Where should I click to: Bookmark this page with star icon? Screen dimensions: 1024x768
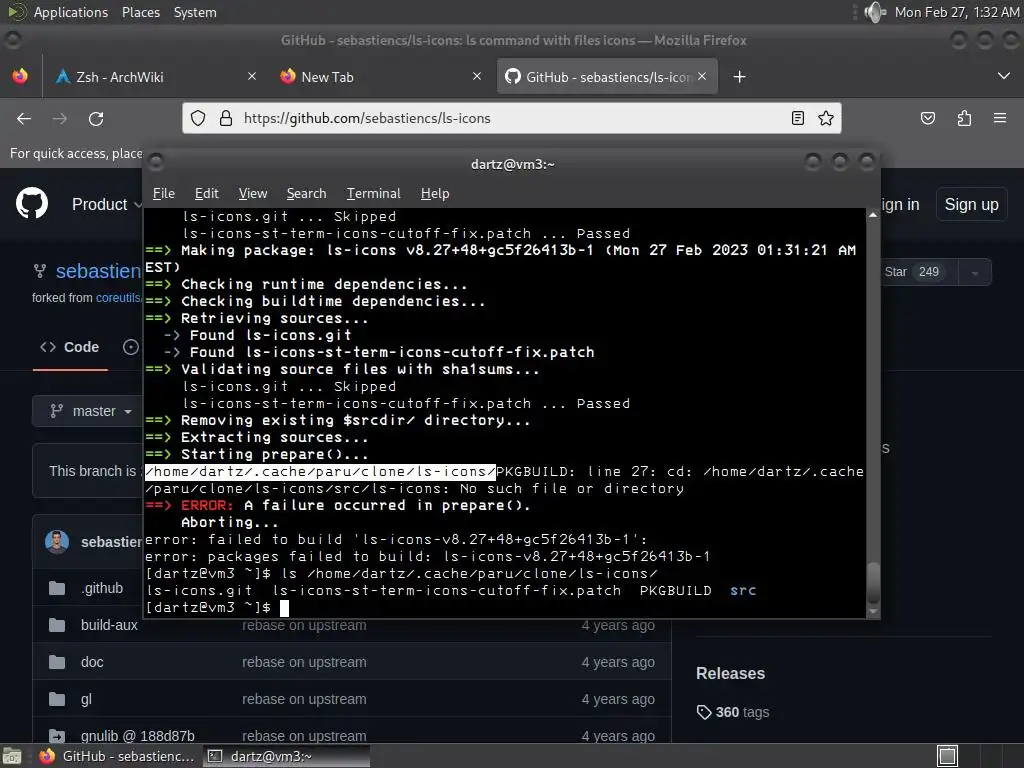pyautogui.click(x=826, y=118)
